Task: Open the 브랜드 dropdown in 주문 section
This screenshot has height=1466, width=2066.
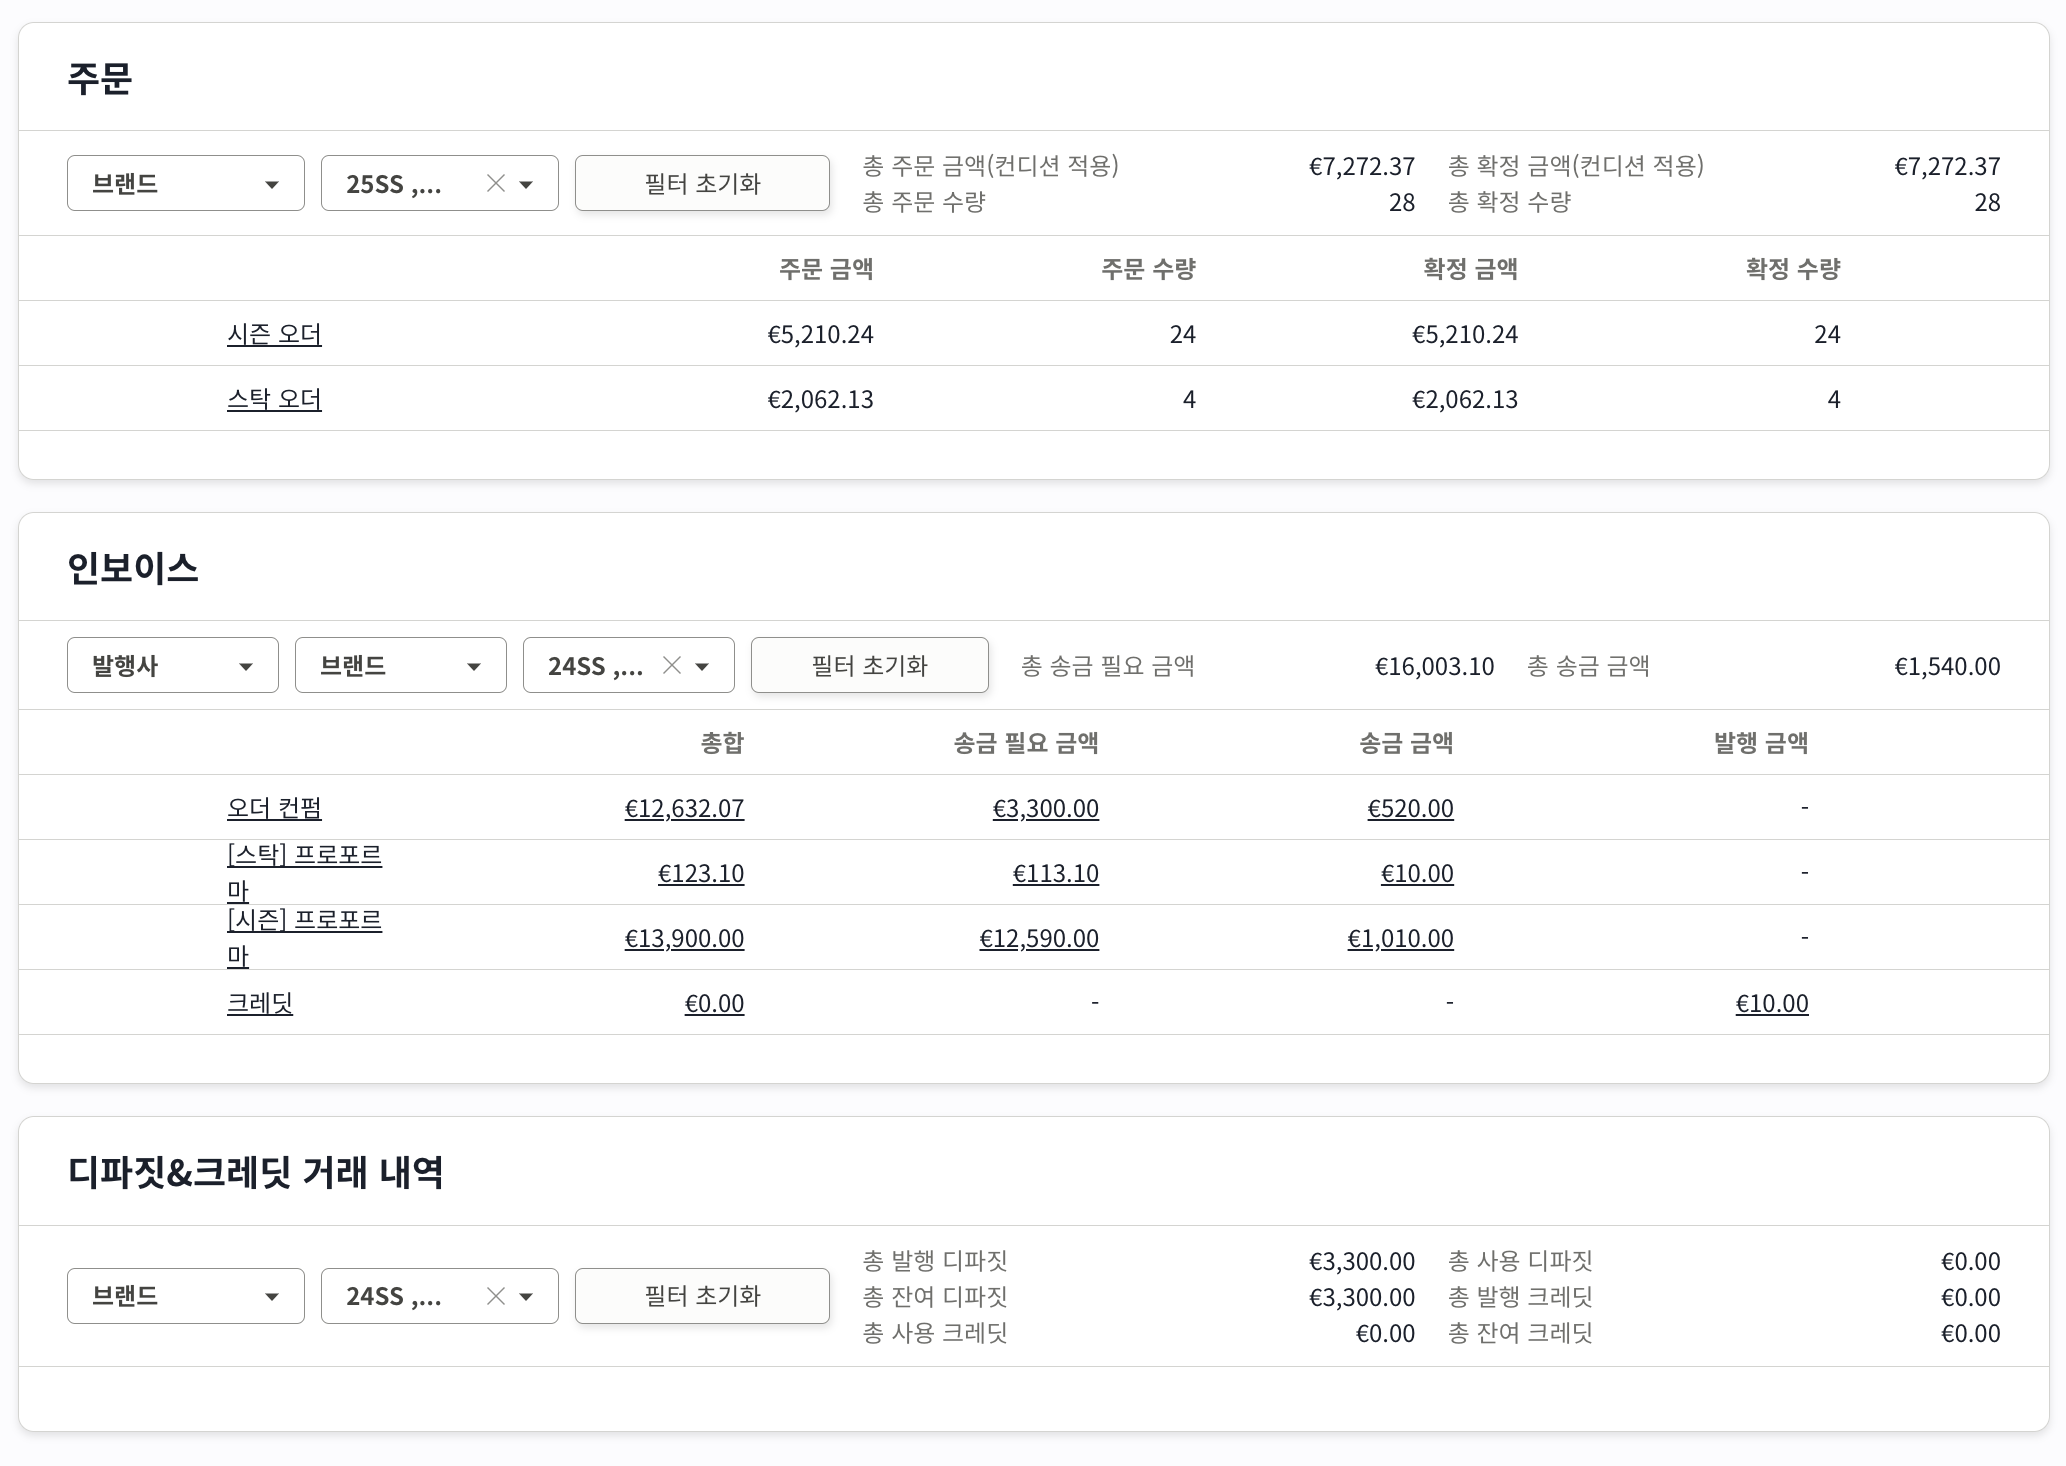Action: pos(185,183)
